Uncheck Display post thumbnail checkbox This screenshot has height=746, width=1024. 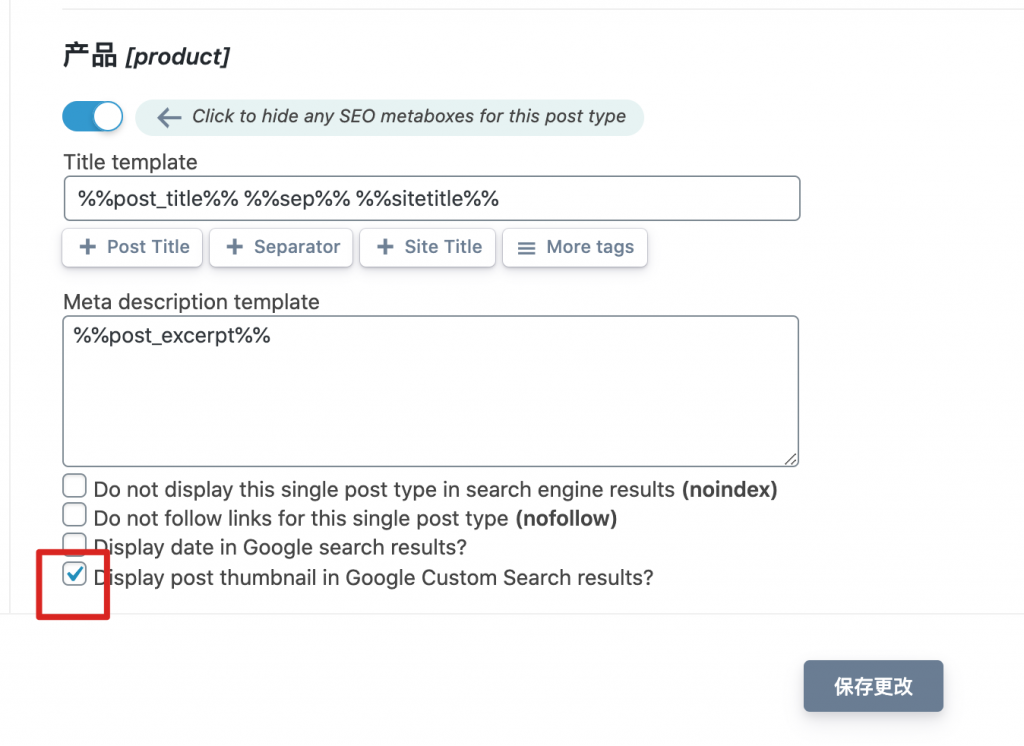[75, 574]
